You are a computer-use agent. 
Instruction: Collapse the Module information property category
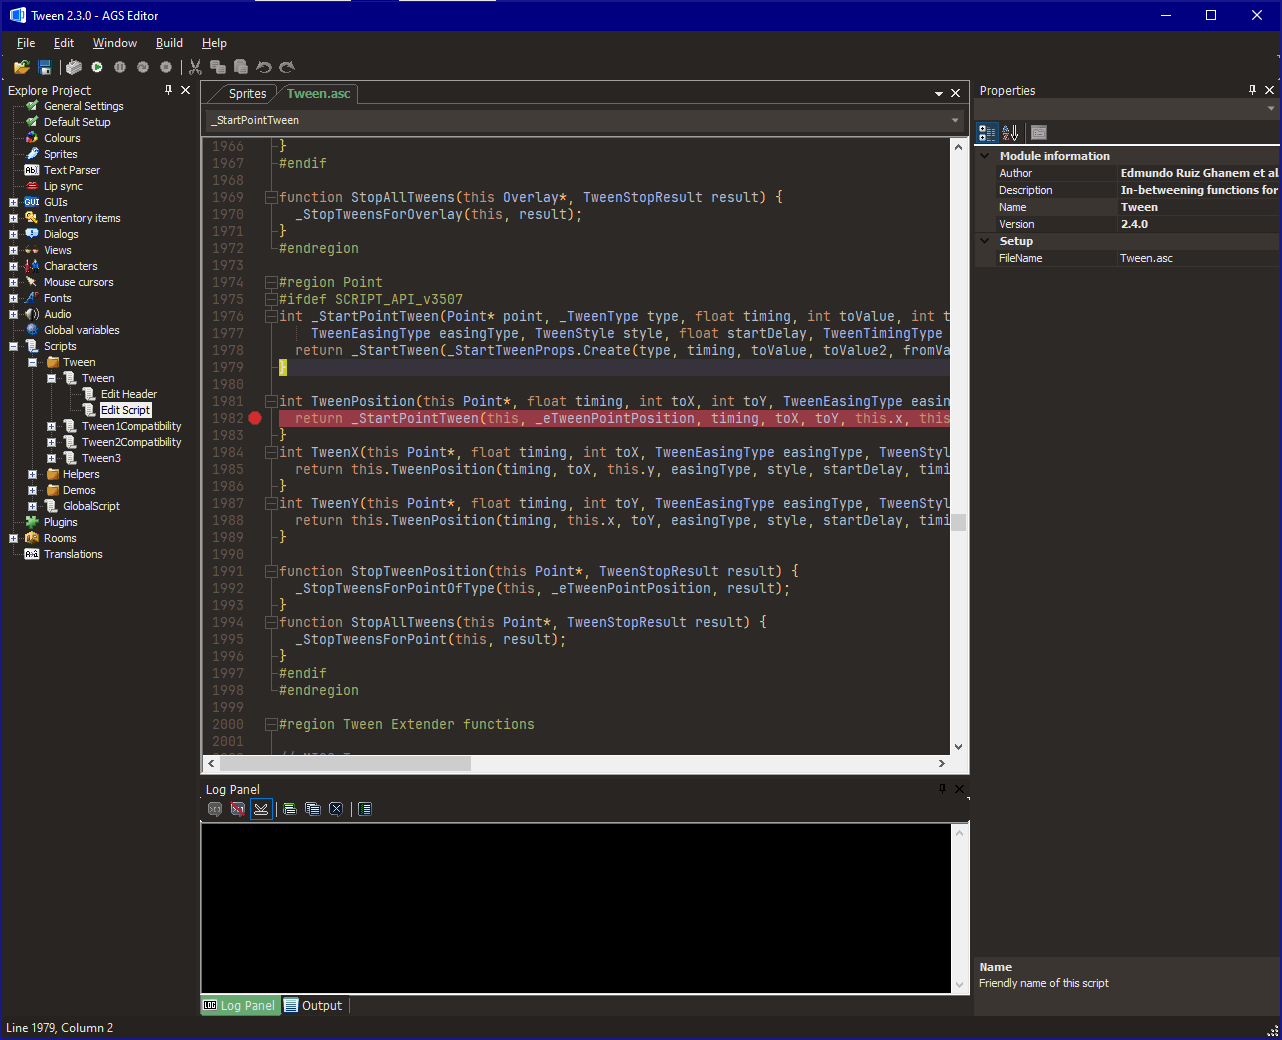pyautogui.click(x=985, y=156)
